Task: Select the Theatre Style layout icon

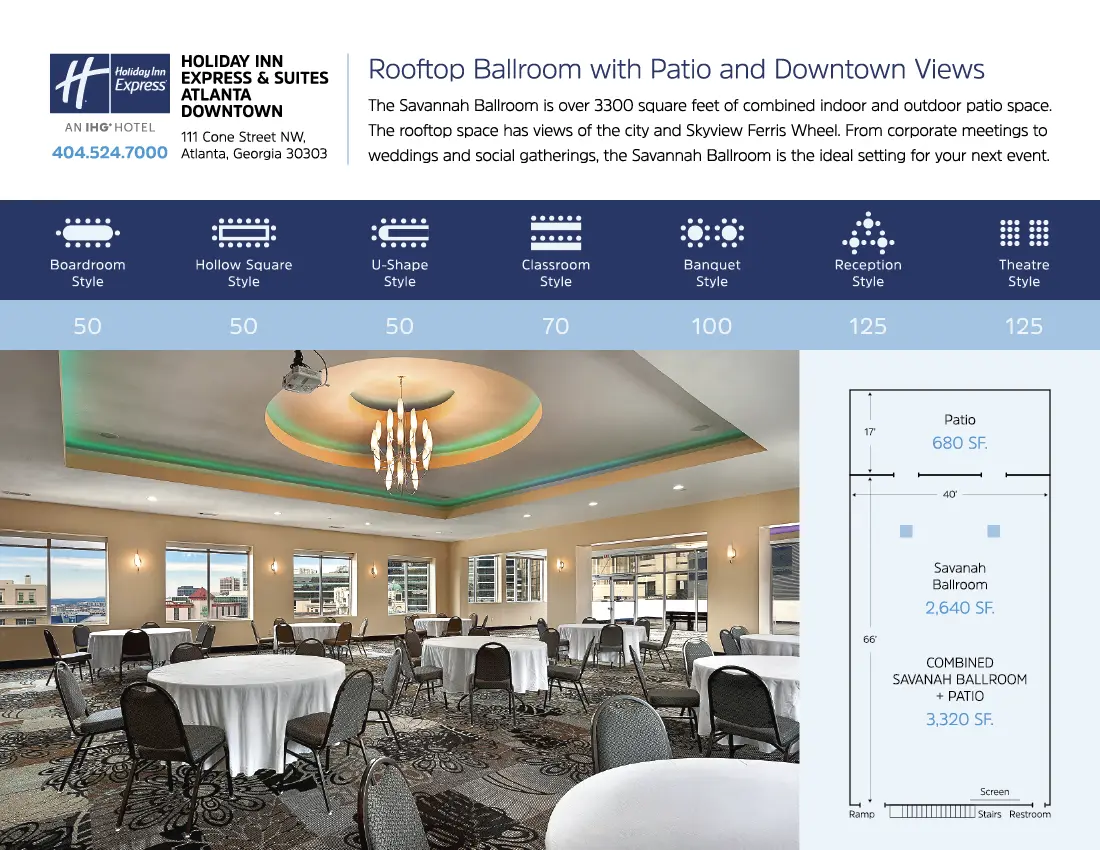Action: 1024,233
